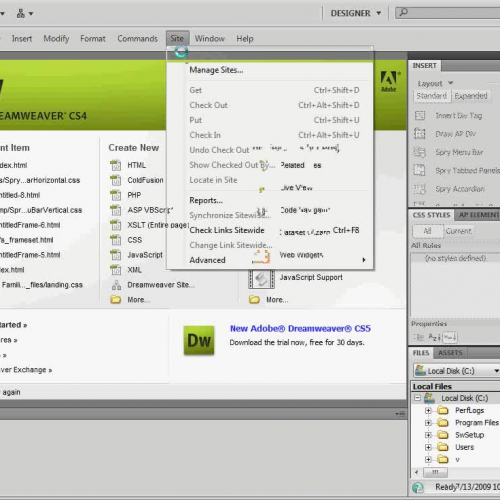
Task: Click the PerfLogs folder icon
Action: tap(443, 410)
